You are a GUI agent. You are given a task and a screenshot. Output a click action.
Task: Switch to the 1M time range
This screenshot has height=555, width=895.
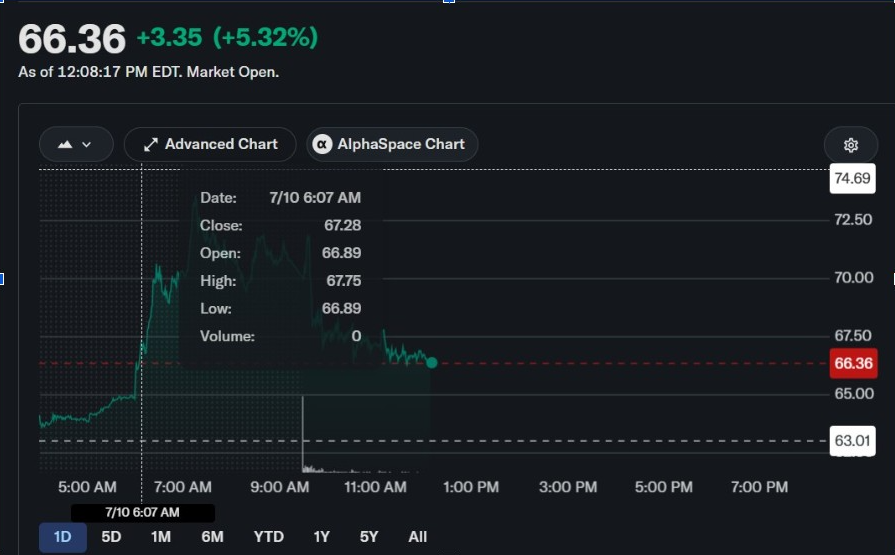pyautogui.click(x=161, y=537)
